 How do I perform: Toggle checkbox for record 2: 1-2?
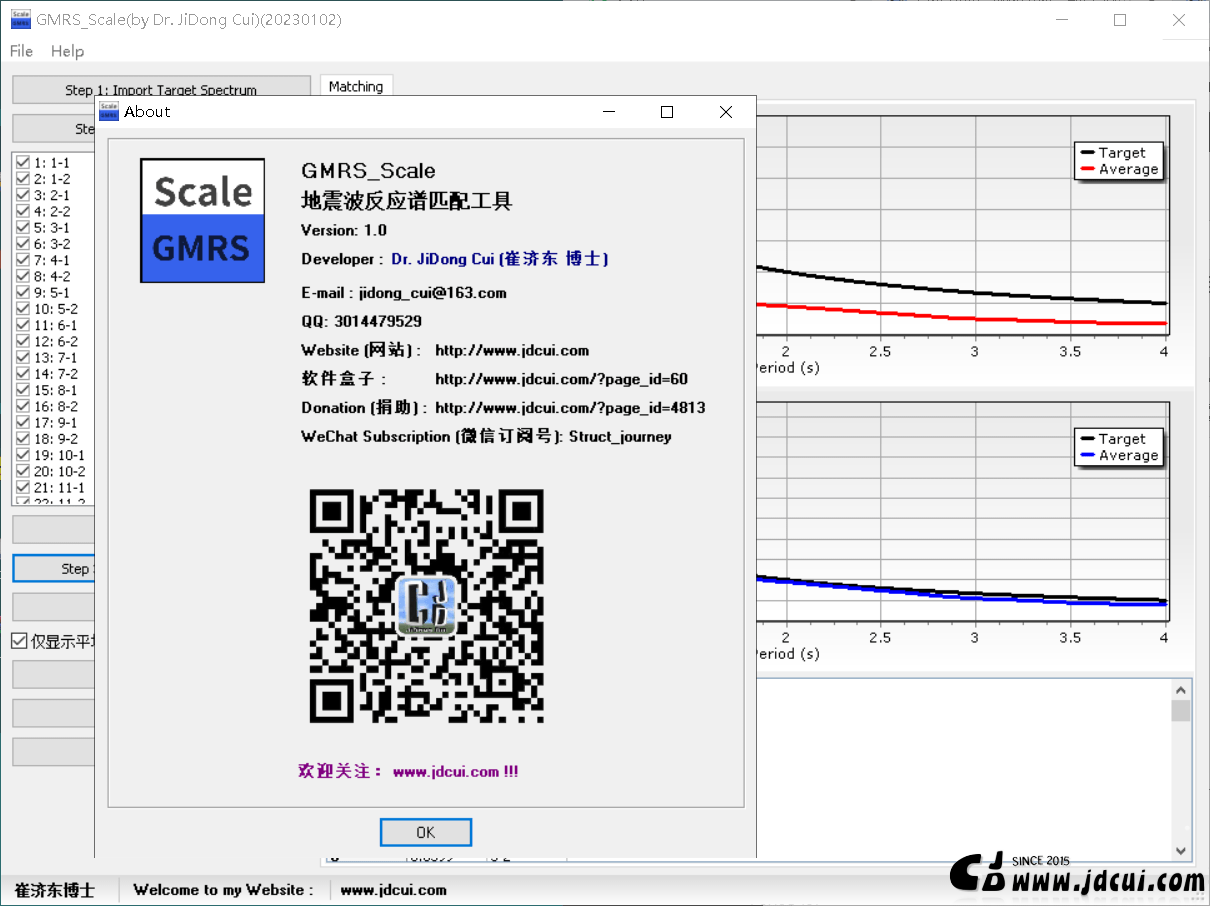pos(23,178)
